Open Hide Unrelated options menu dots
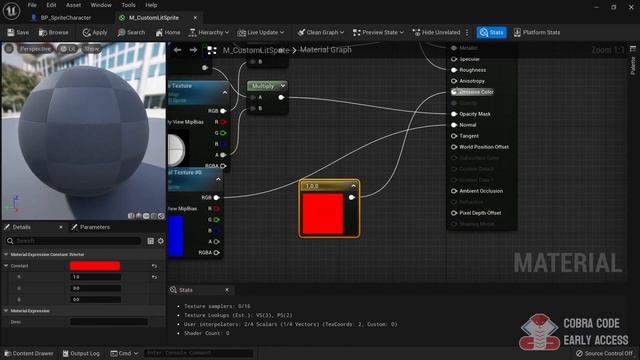 pos(467,32)
